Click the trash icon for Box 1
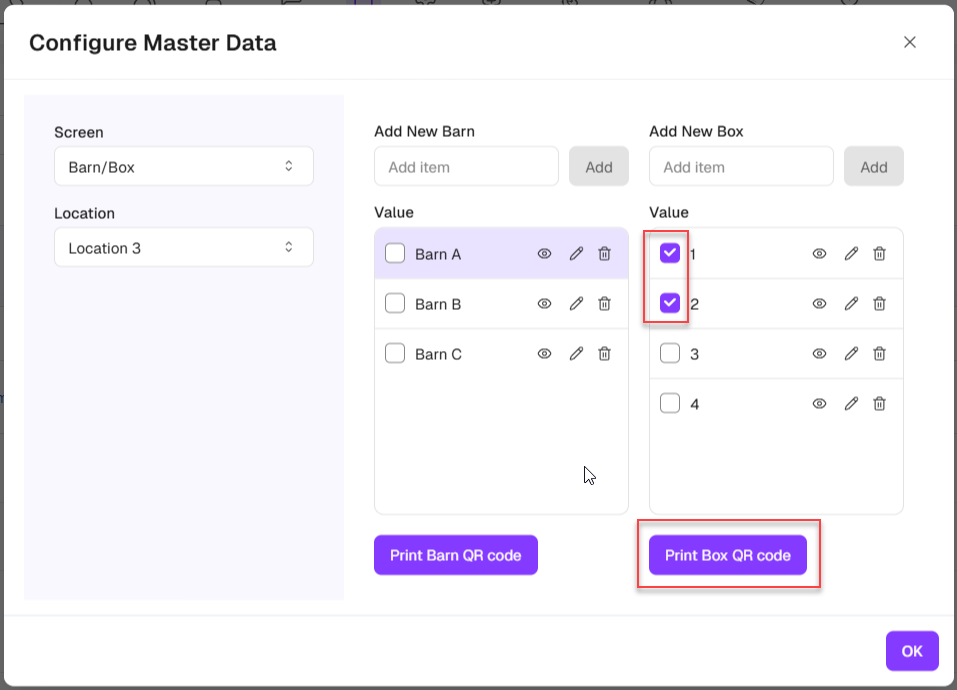This screenshot has width=957, height=690. coord(879,254)
